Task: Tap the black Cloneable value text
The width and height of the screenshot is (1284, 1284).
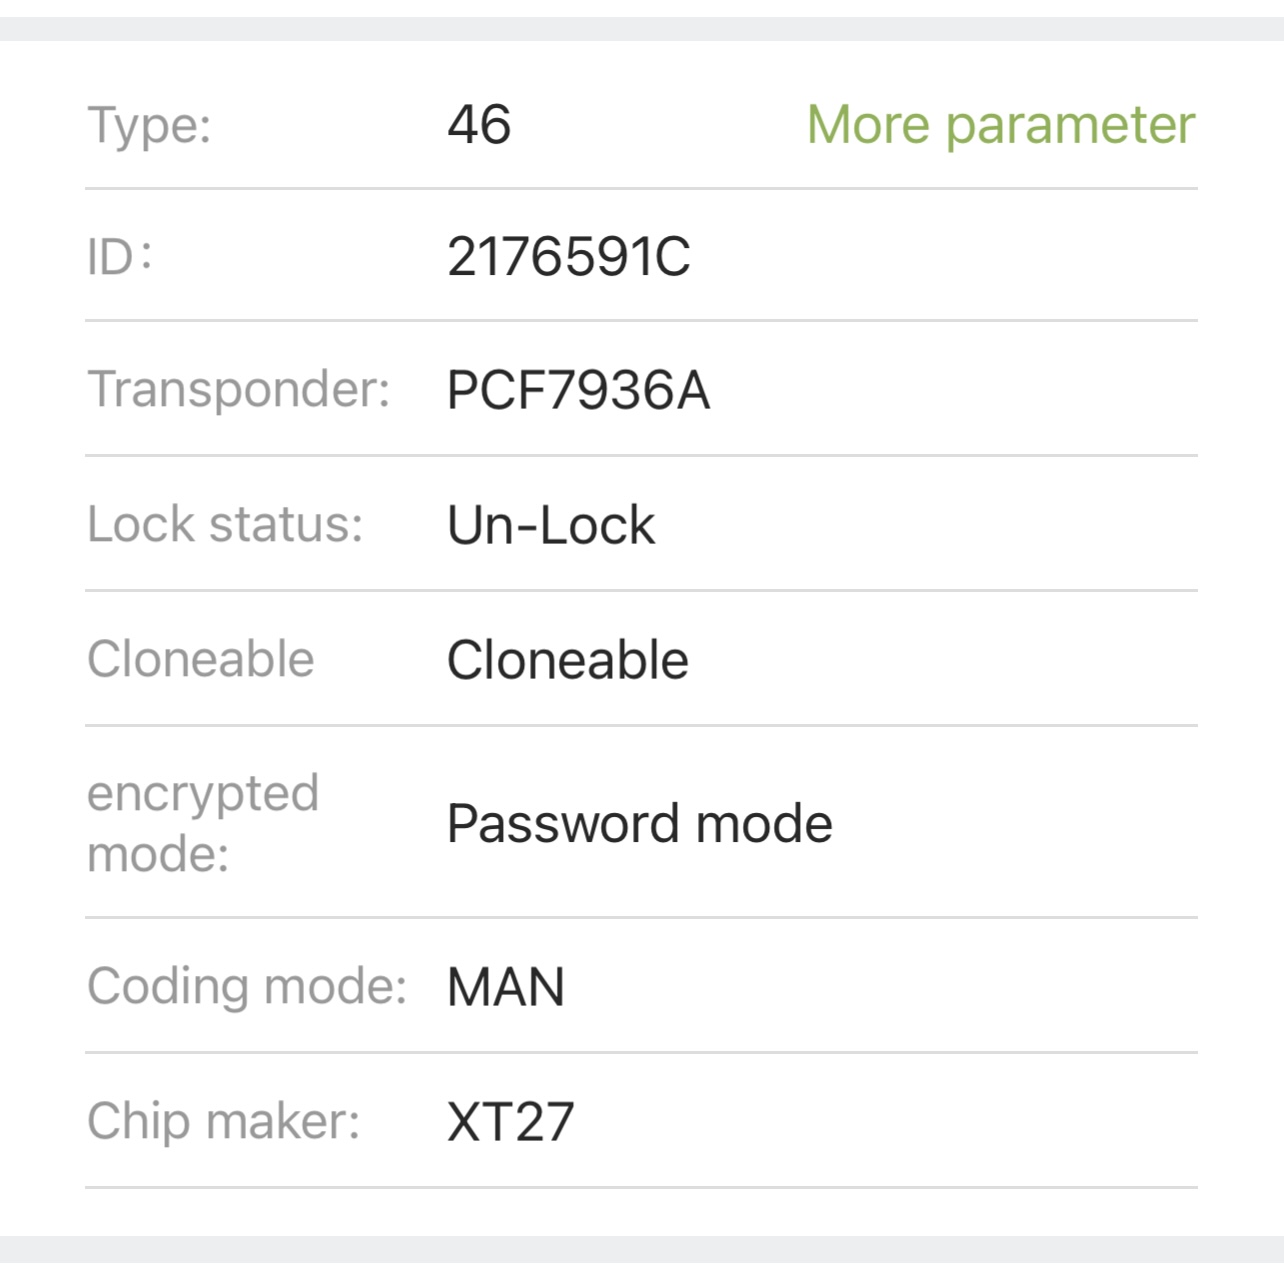Action: click(x=567, y=660)
